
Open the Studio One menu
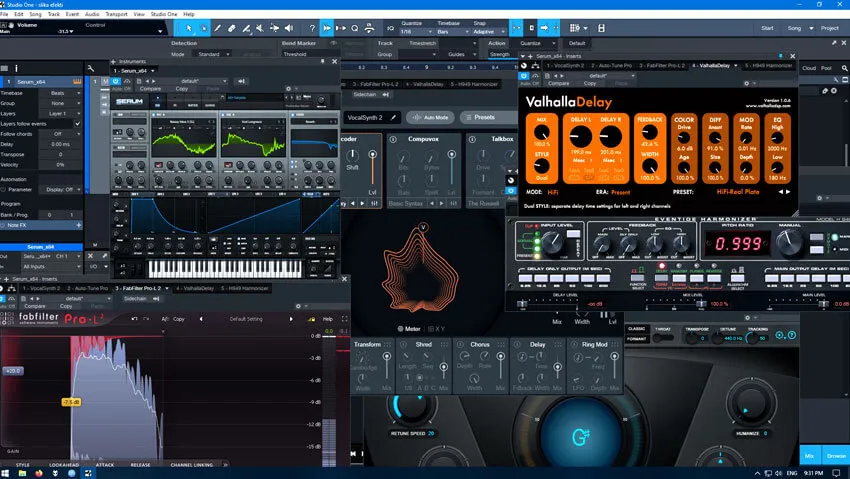pyautogui.click(x=164, y=14)
